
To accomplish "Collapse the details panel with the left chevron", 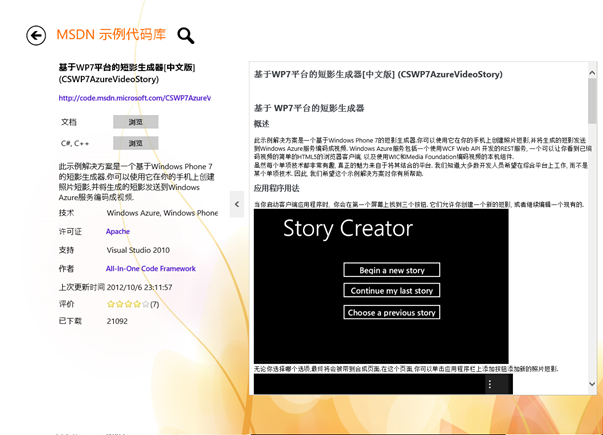I will point(237,204).
